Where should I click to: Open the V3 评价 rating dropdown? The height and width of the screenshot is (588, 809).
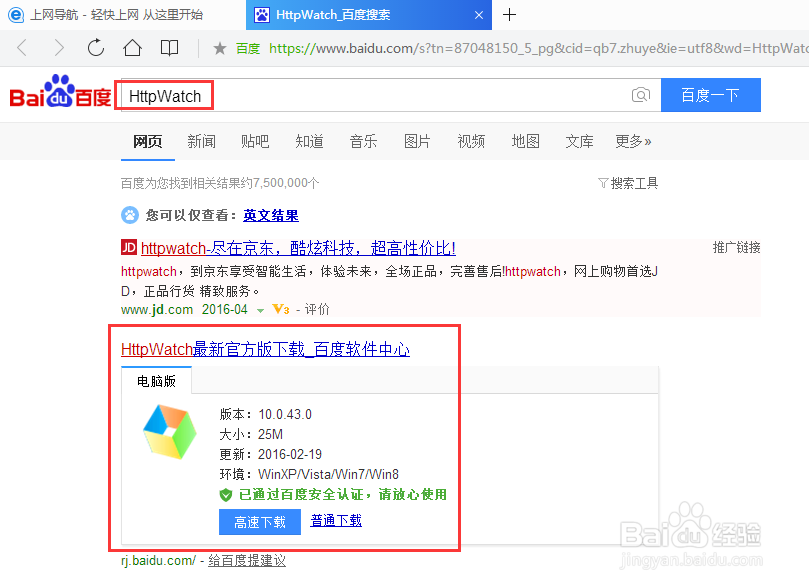click(x=281, y=309)
